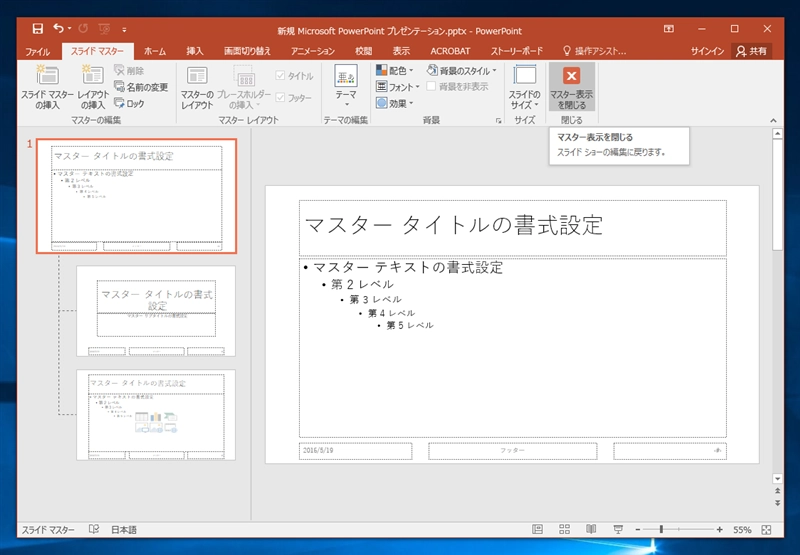Click spell check icon in status bar
This screenshot has height=555, width=800.
pos(94,529)
